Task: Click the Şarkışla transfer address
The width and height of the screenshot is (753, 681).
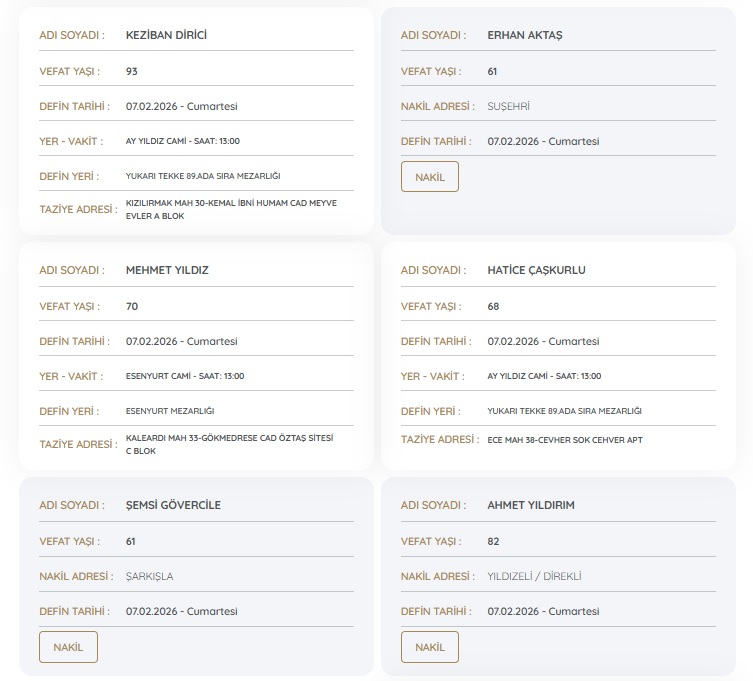Action: click(150, 576)
